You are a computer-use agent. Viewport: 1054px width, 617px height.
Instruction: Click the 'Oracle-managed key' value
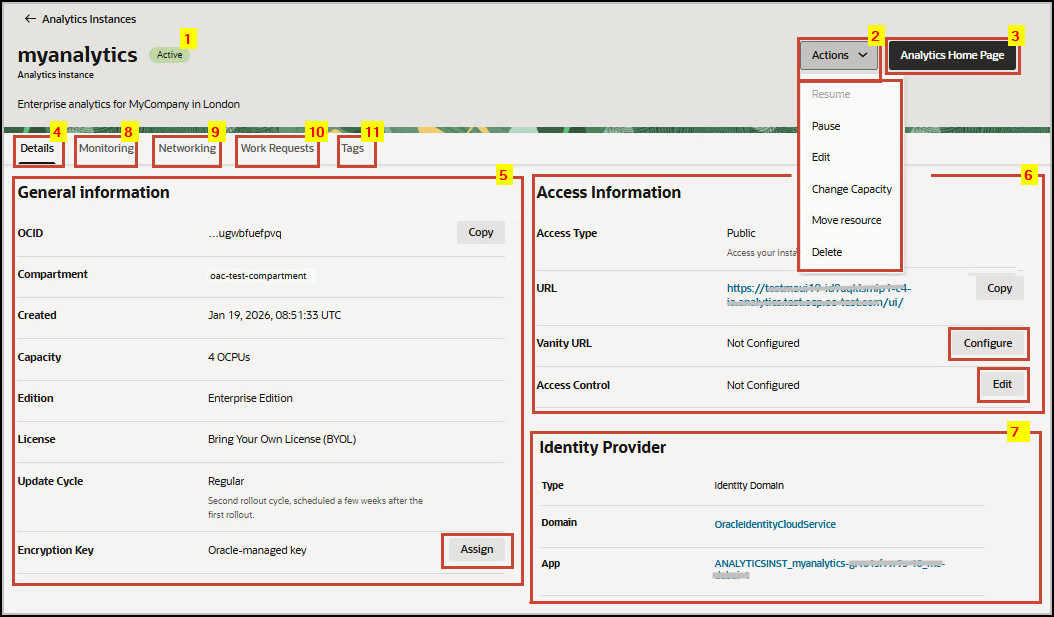pyautogui.click(x=257, y=550)
